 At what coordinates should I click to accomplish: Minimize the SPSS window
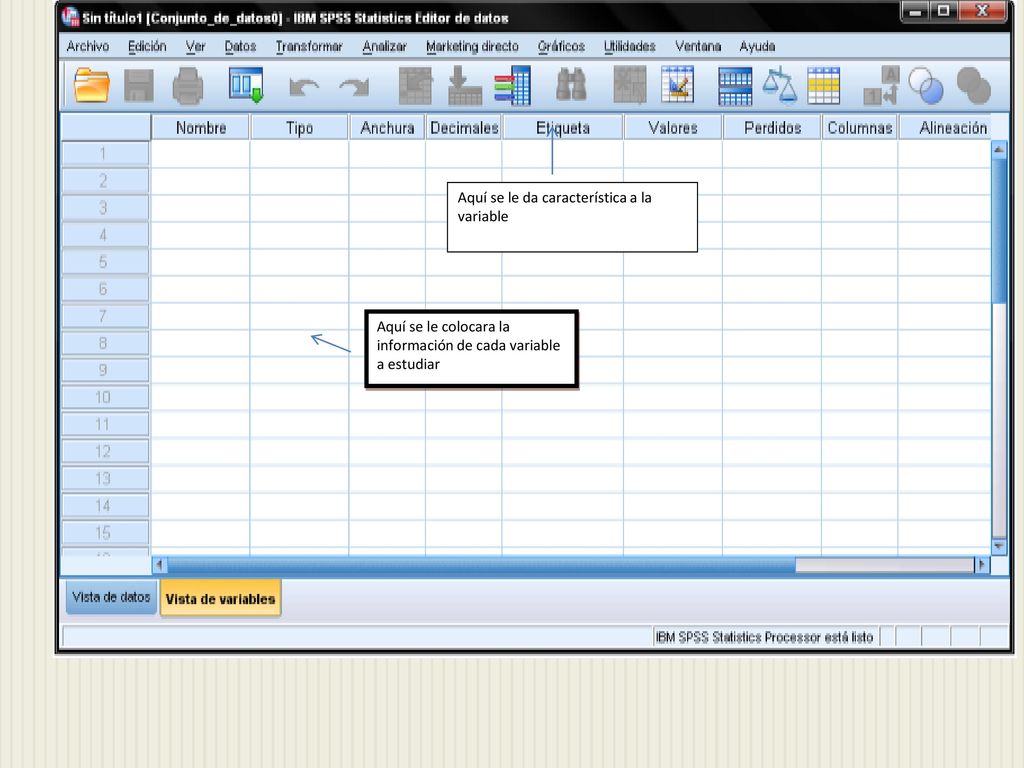(x=916, y=10)
